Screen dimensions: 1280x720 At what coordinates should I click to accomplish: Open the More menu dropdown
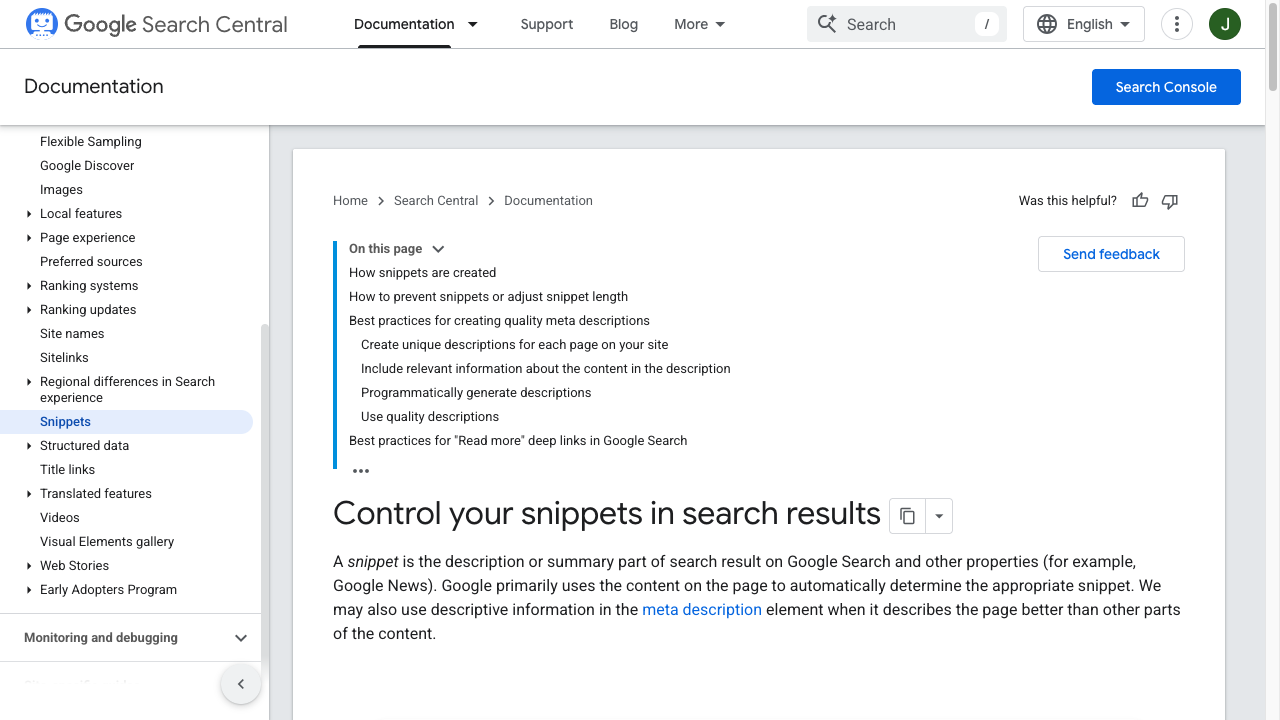click(x=699, y=24)
